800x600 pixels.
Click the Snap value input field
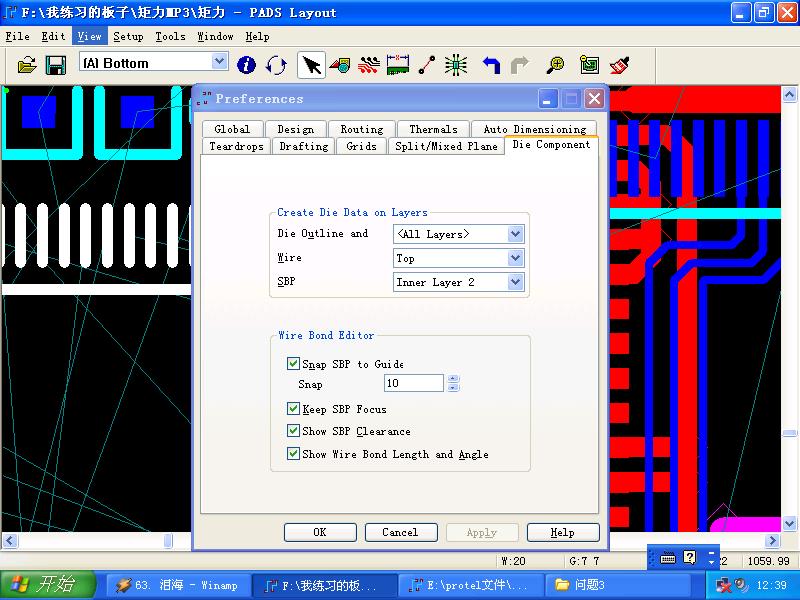click(x=413, y=383)
